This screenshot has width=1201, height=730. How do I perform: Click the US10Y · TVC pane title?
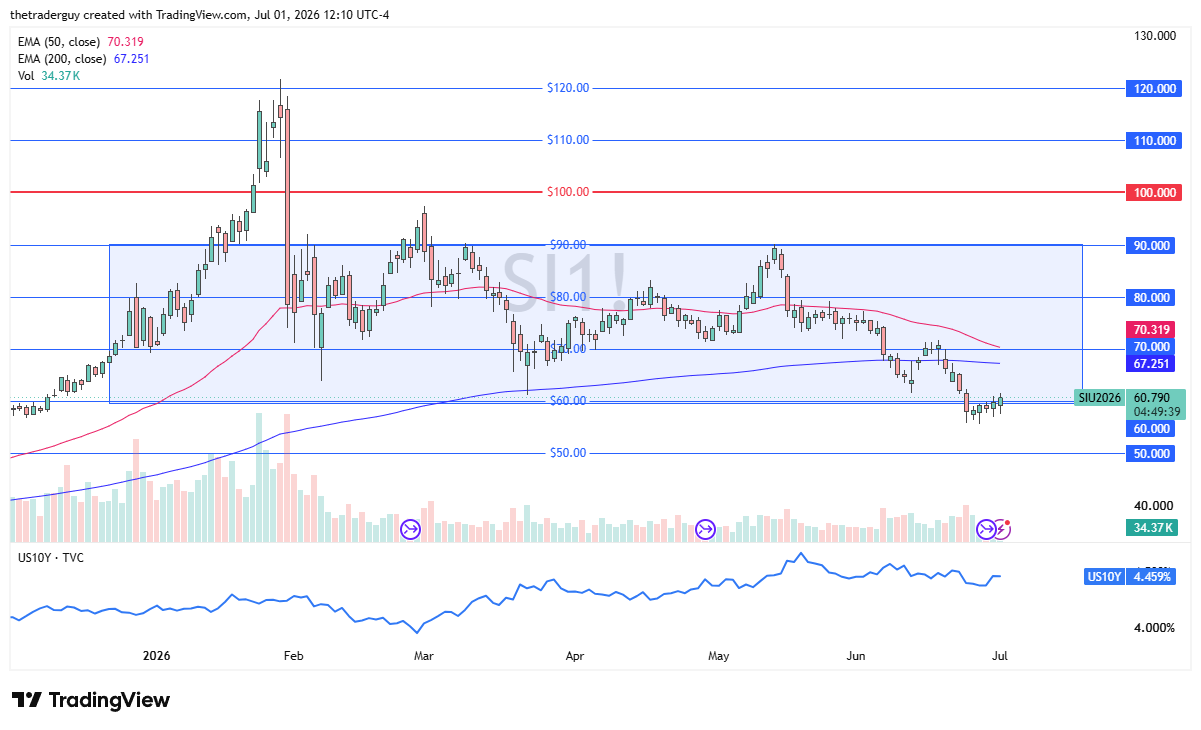pos(50,557)
